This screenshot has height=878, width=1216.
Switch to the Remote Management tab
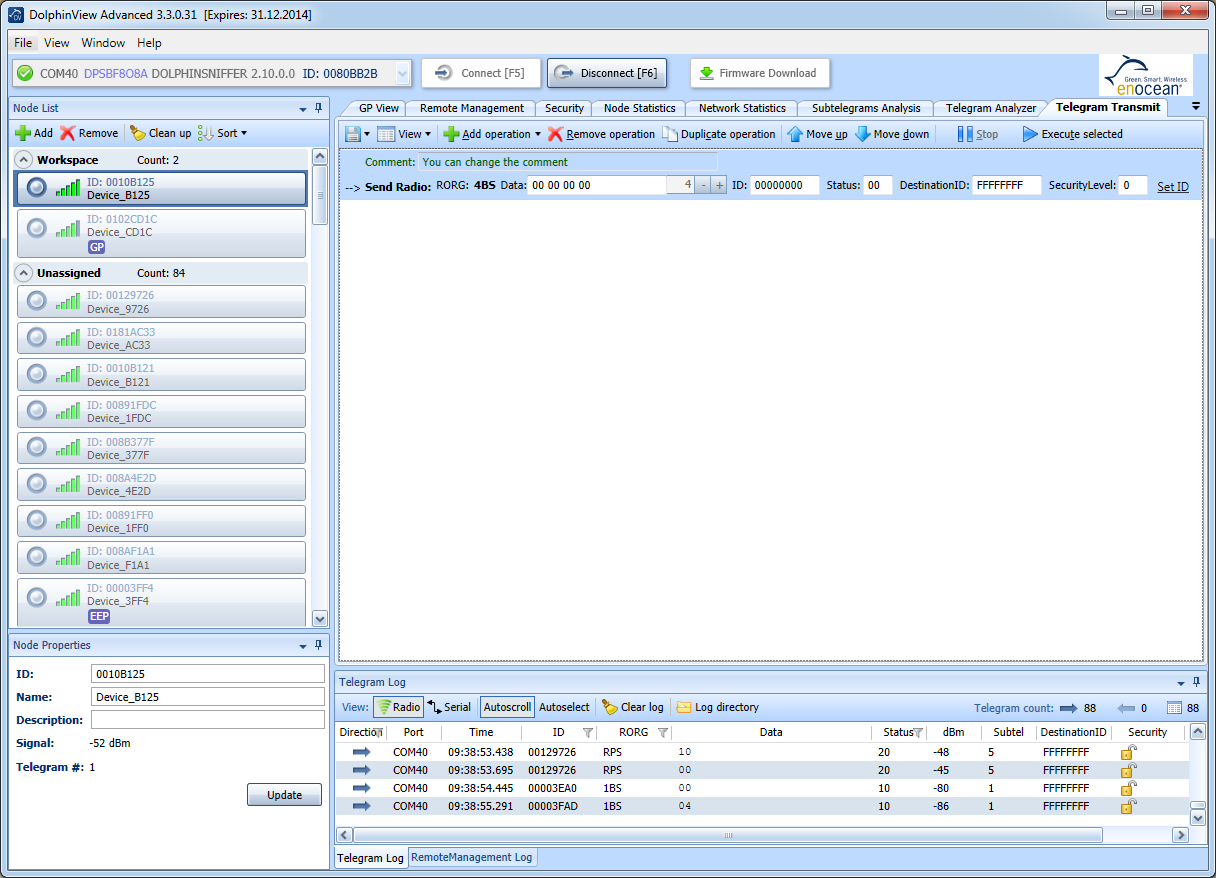[472, 108]
